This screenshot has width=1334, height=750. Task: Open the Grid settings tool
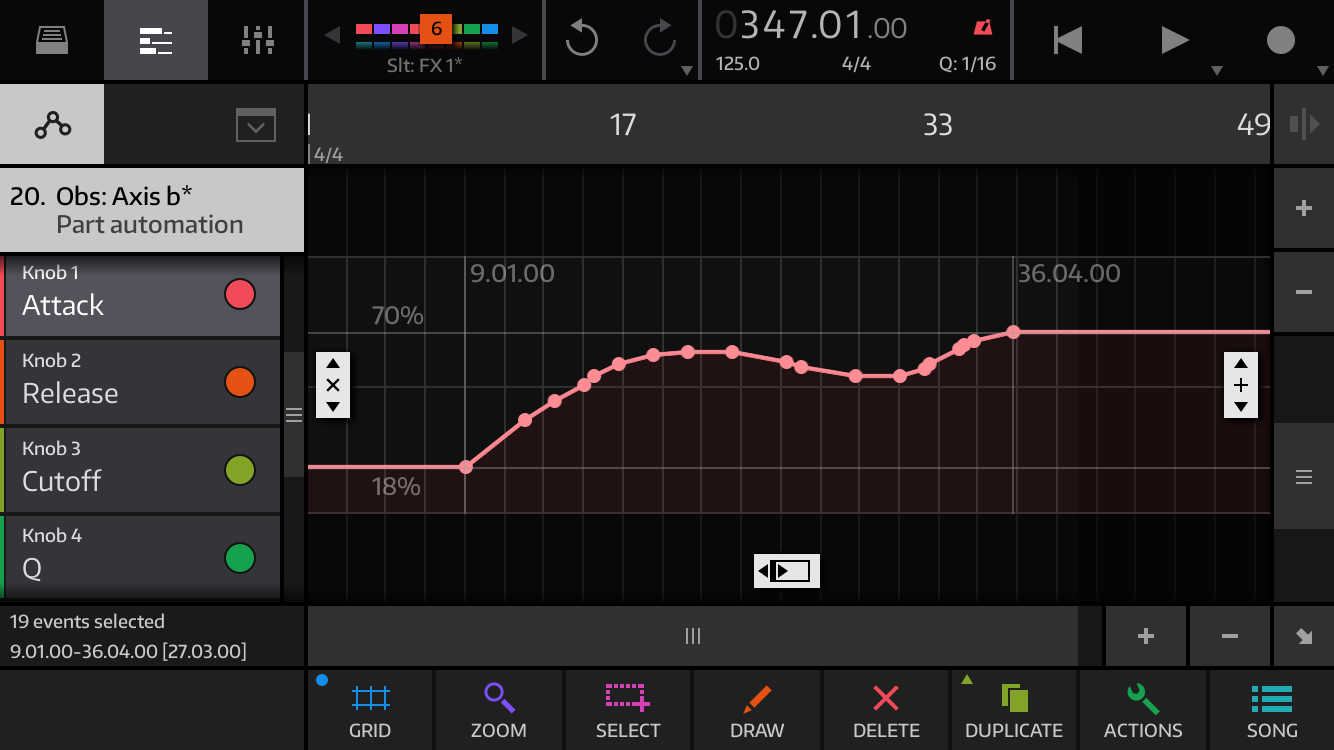coord(370,710)
